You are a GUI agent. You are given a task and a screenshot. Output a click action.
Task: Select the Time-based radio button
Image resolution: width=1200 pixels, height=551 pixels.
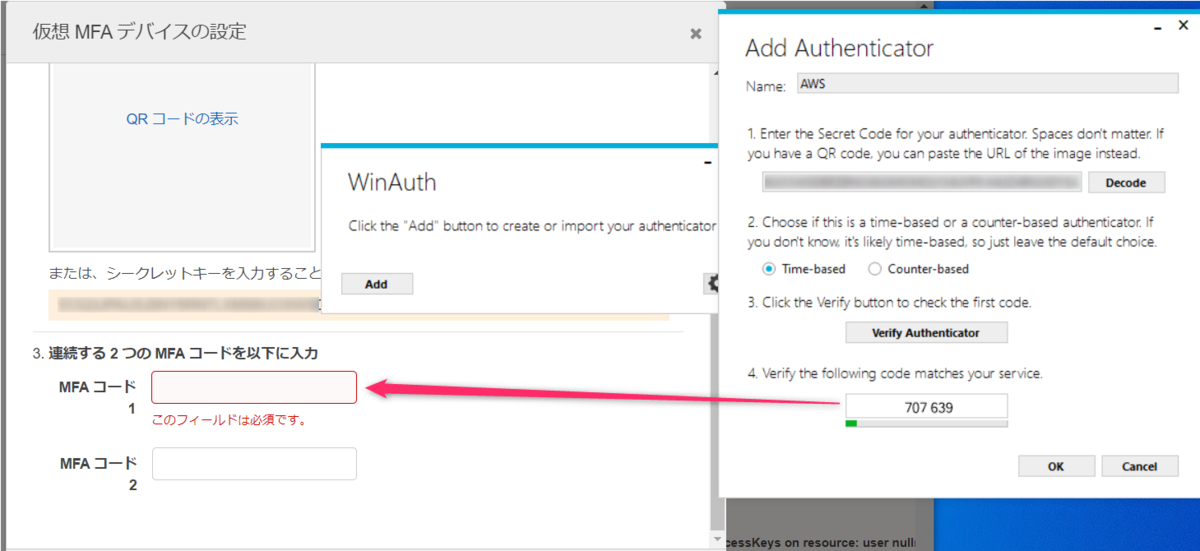click(x=769, y=269)
